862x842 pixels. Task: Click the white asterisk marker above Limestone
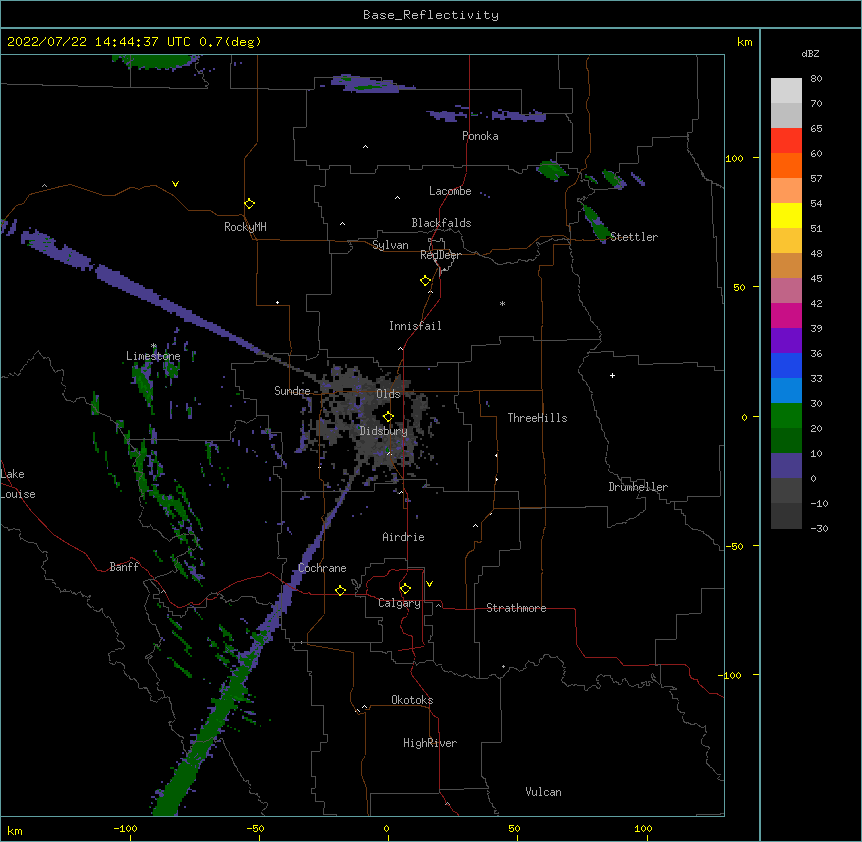tap(154, 346)
